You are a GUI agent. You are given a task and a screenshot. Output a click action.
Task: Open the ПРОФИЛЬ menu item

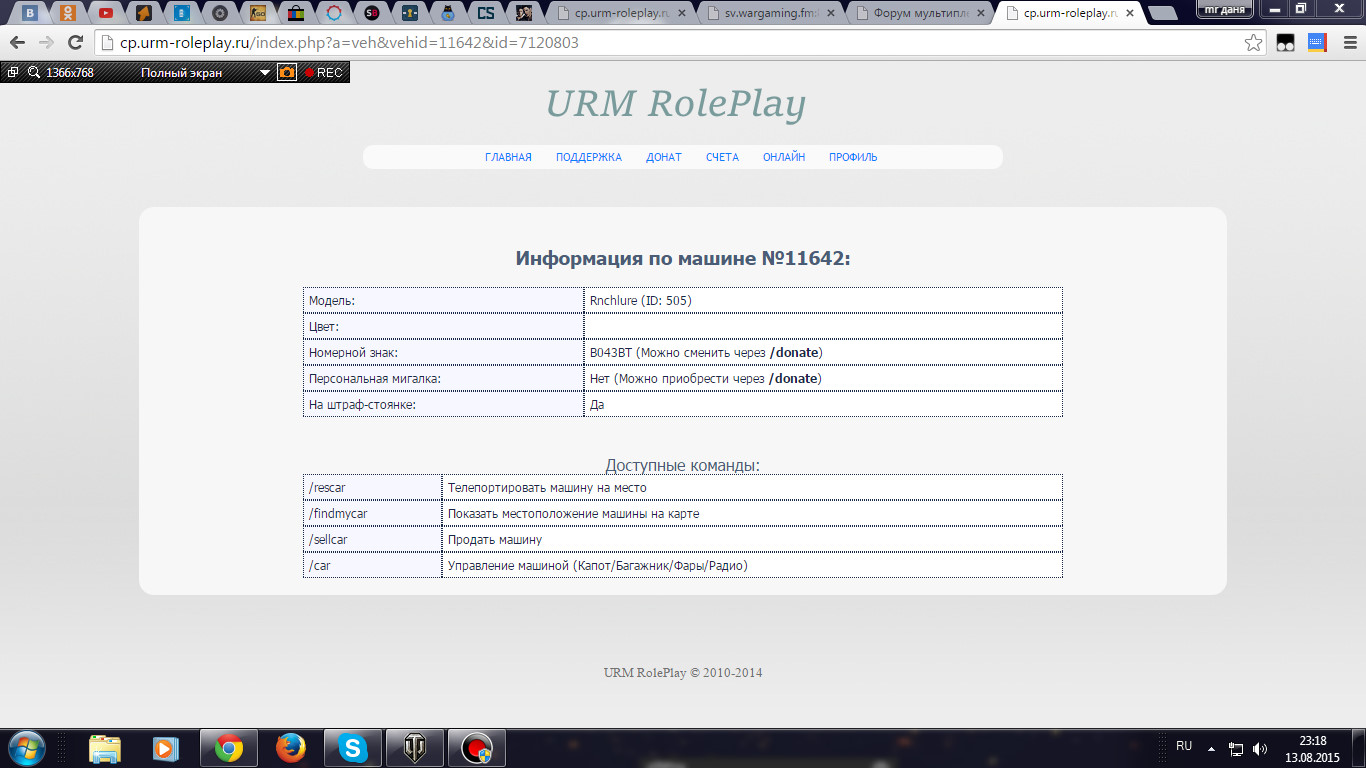tap(853, 157)
